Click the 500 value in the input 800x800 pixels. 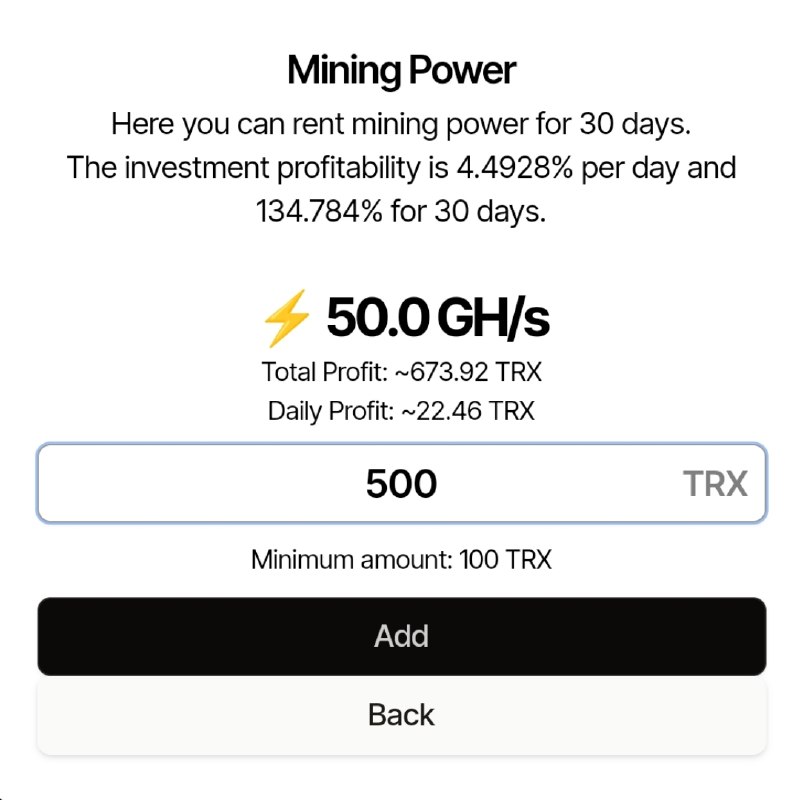tap(401, 484)
